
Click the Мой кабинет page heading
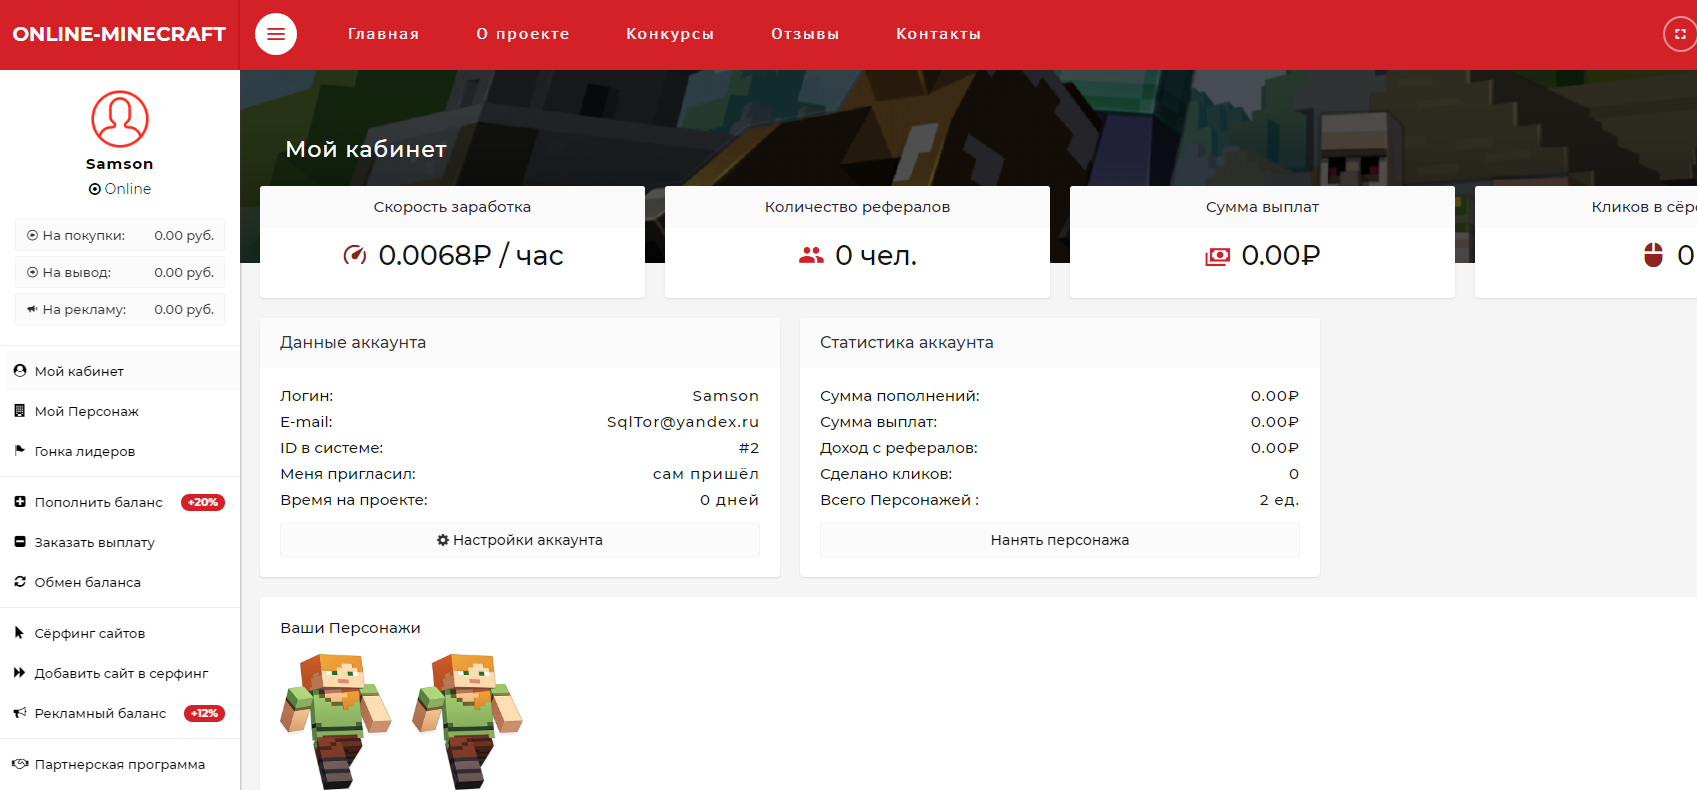click(x=366, y=149)
